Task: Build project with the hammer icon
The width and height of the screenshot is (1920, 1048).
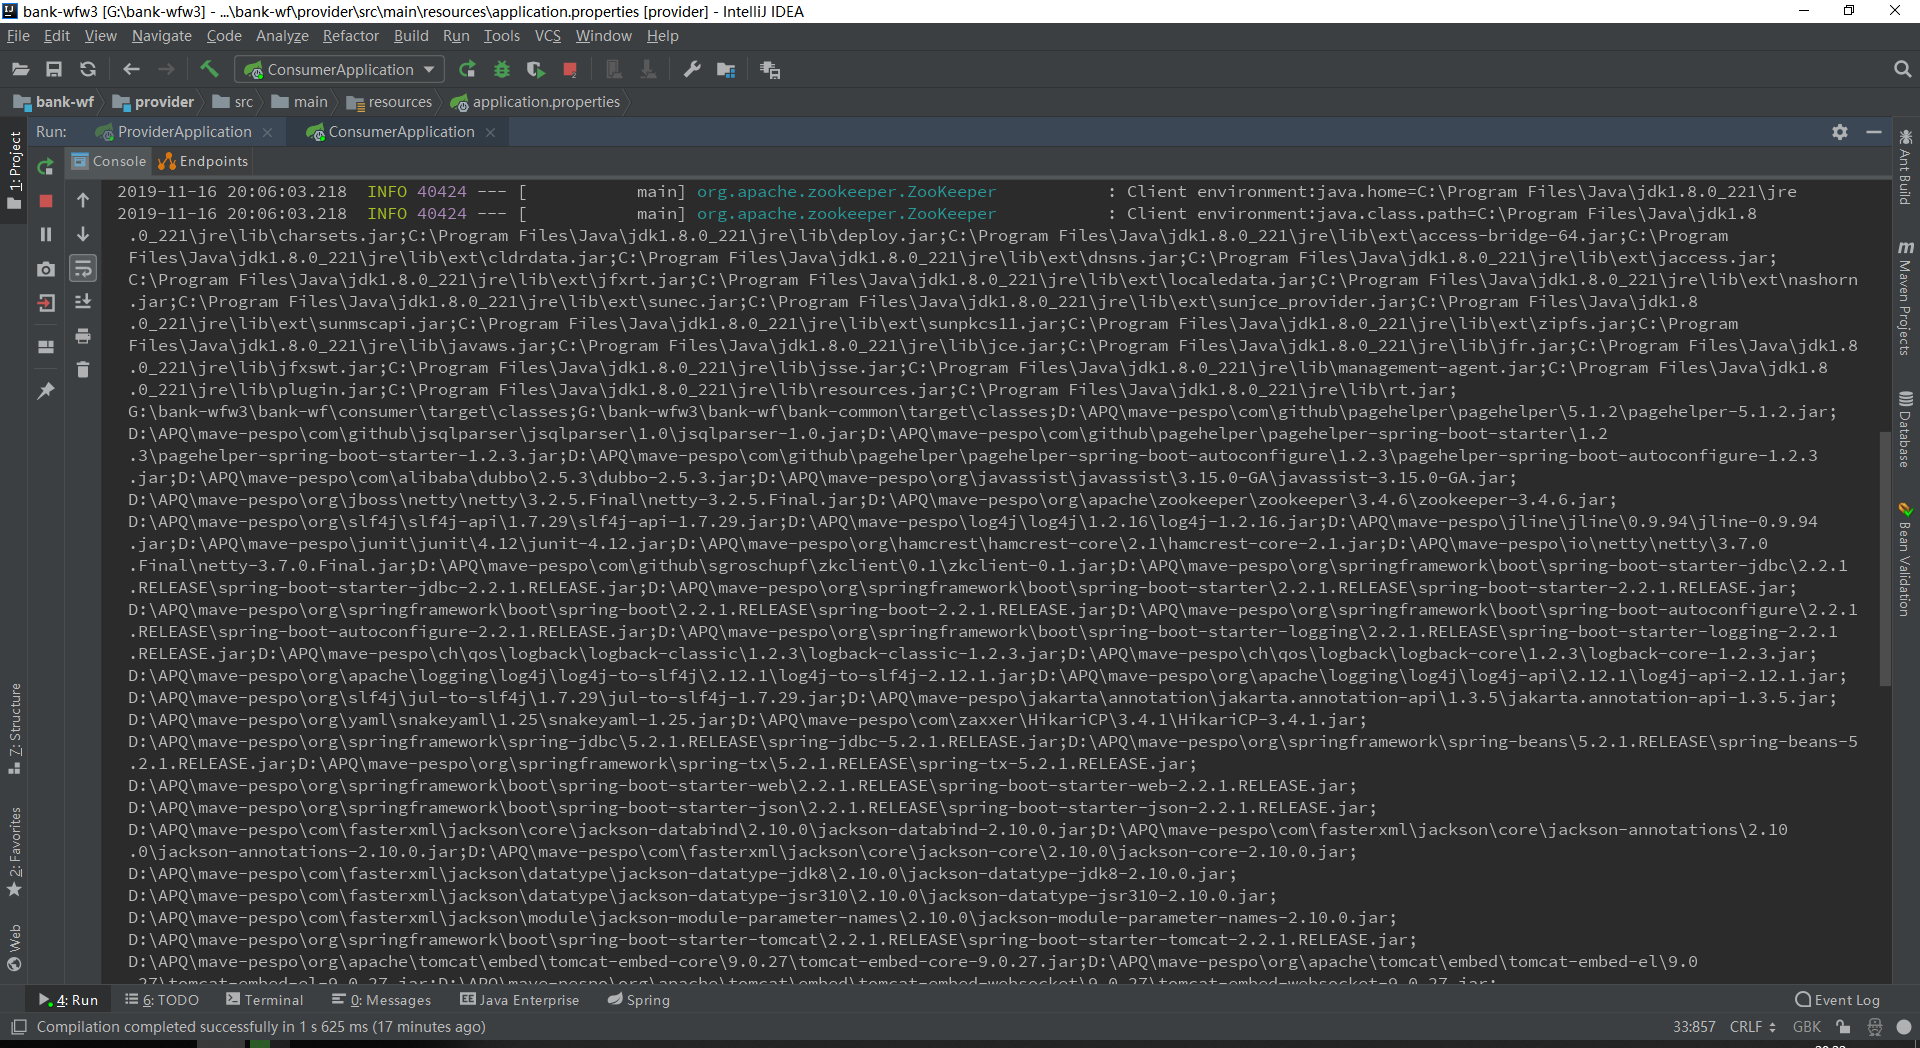Action: [209, 69]
